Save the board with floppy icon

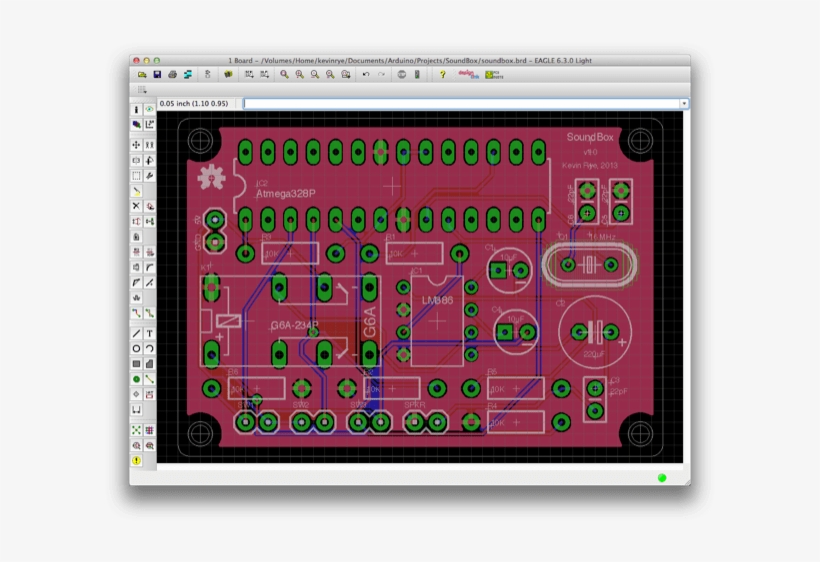(x=157, y=75)
